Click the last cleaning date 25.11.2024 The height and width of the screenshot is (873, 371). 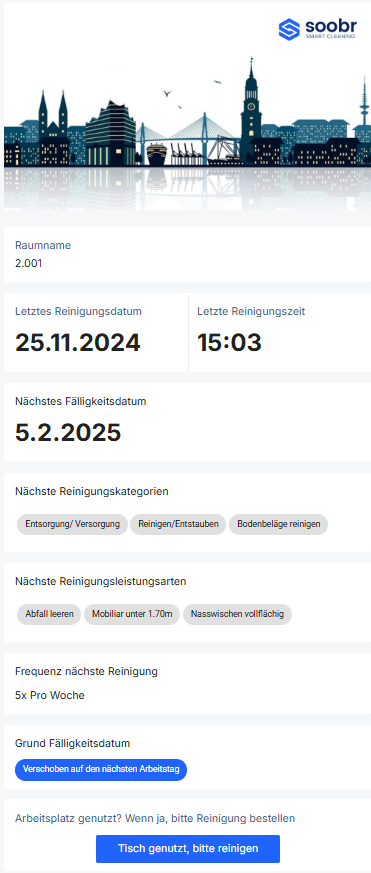pos(77,342)
